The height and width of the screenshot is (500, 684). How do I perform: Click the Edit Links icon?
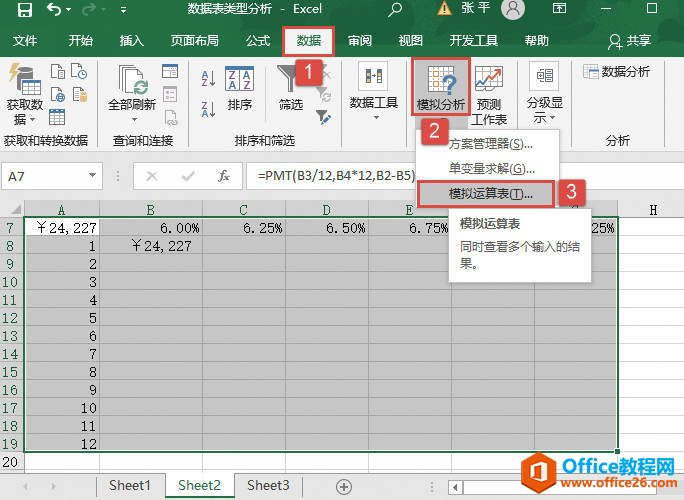click(171, 117)
